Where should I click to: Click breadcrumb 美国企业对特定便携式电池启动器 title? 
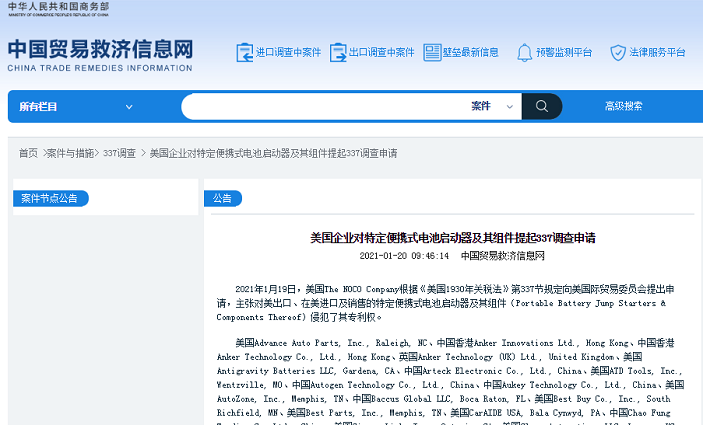273,153
